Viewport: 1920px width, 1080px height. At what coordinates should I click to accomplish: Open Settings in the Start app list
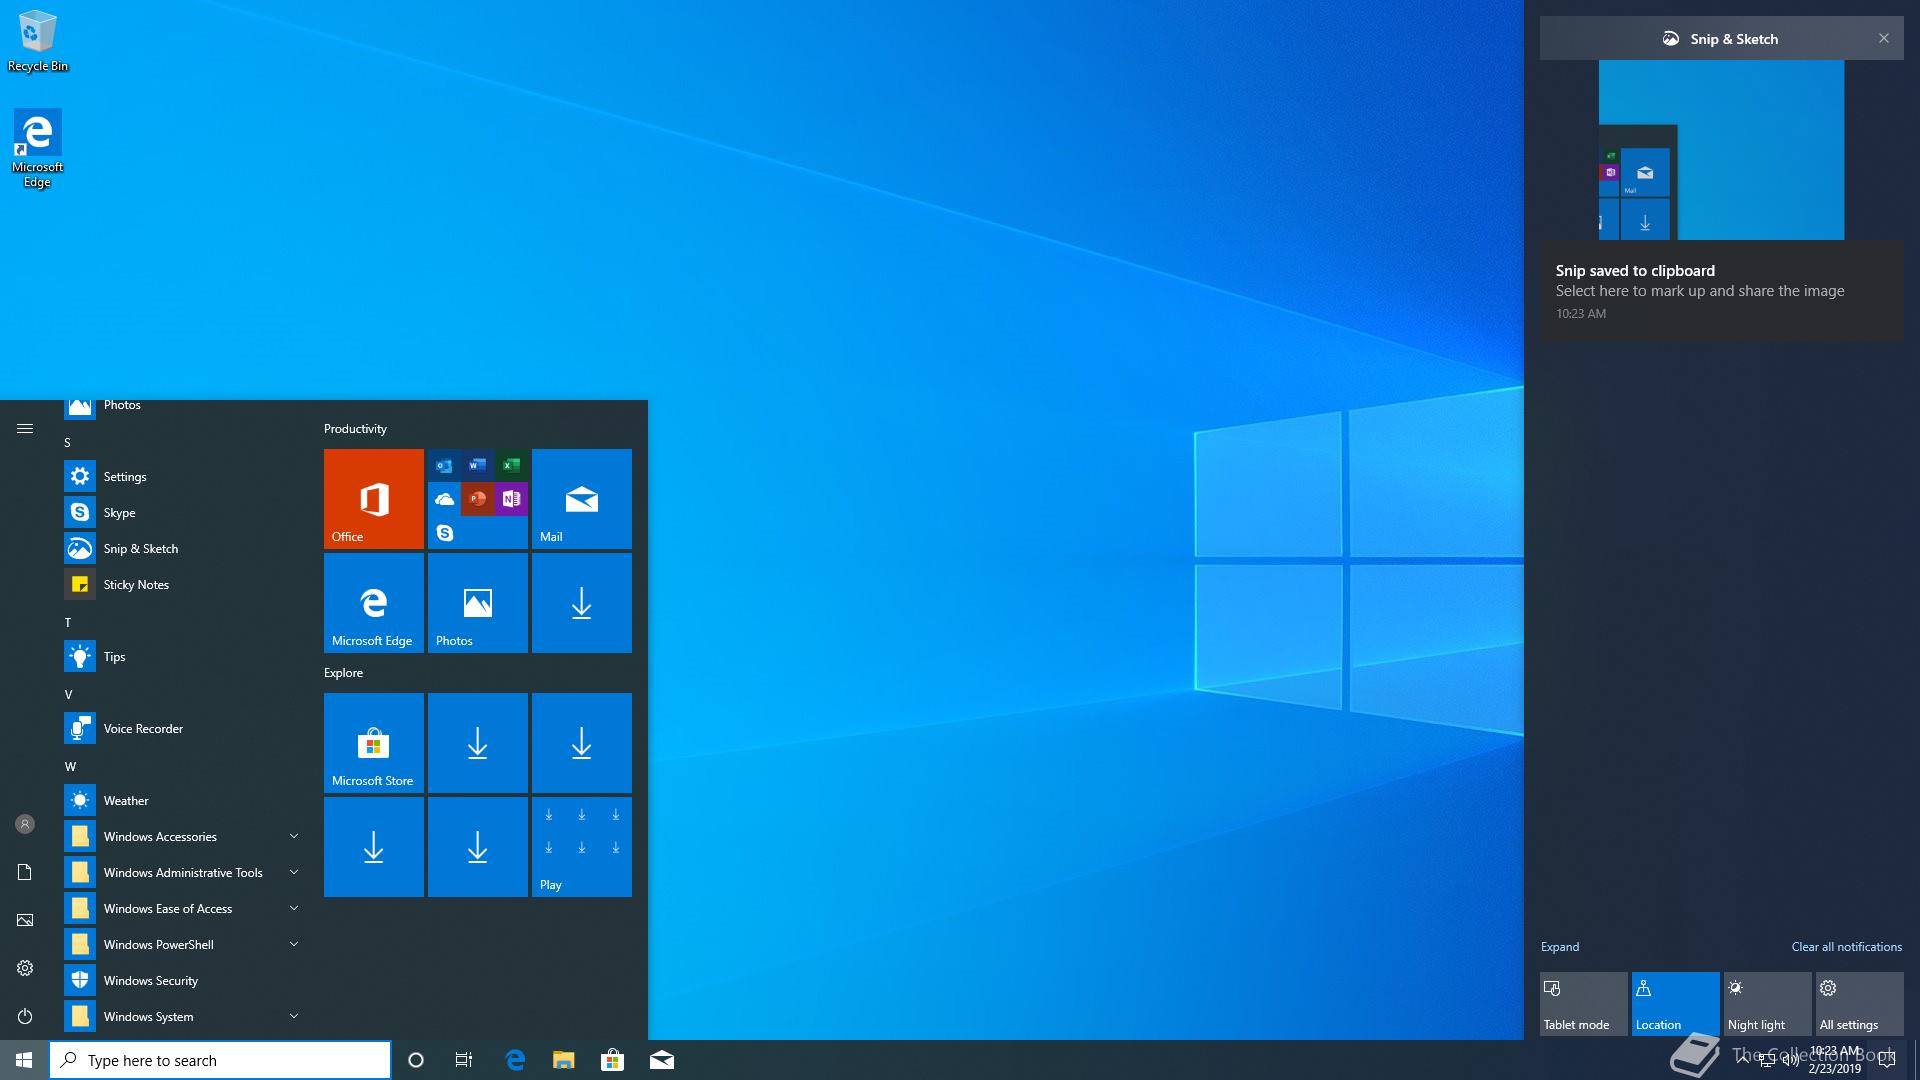point(184,477)
